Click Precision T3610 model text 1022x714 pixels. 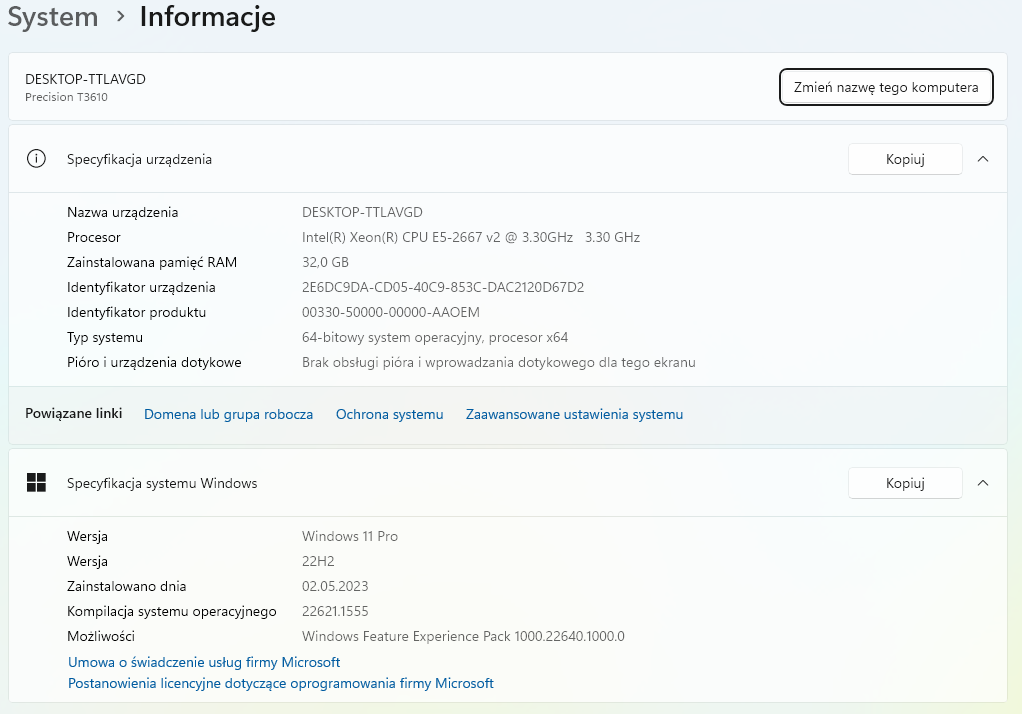pyautogui.click(x=66, y=97)
